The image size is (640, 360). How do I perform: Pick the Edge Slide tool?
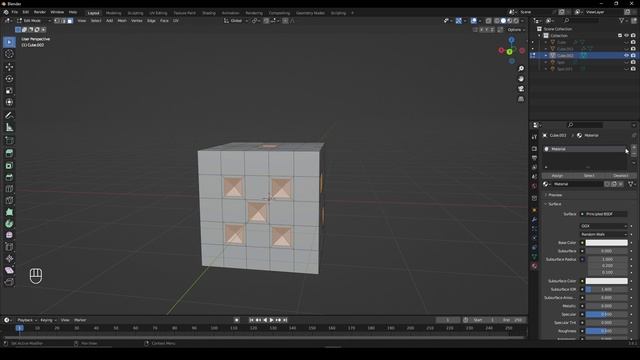tap(9, 247)
